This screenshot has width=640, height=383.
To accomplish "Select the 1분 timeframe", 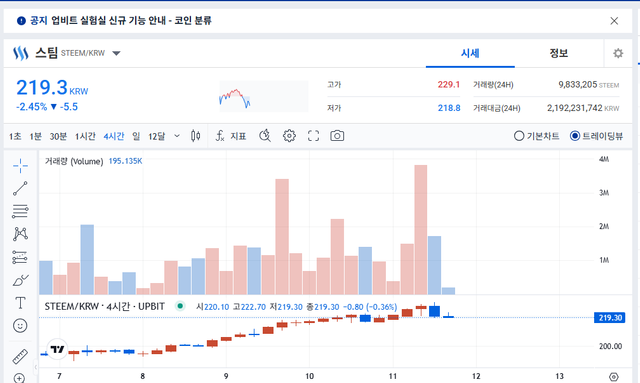I will (36, 136).
